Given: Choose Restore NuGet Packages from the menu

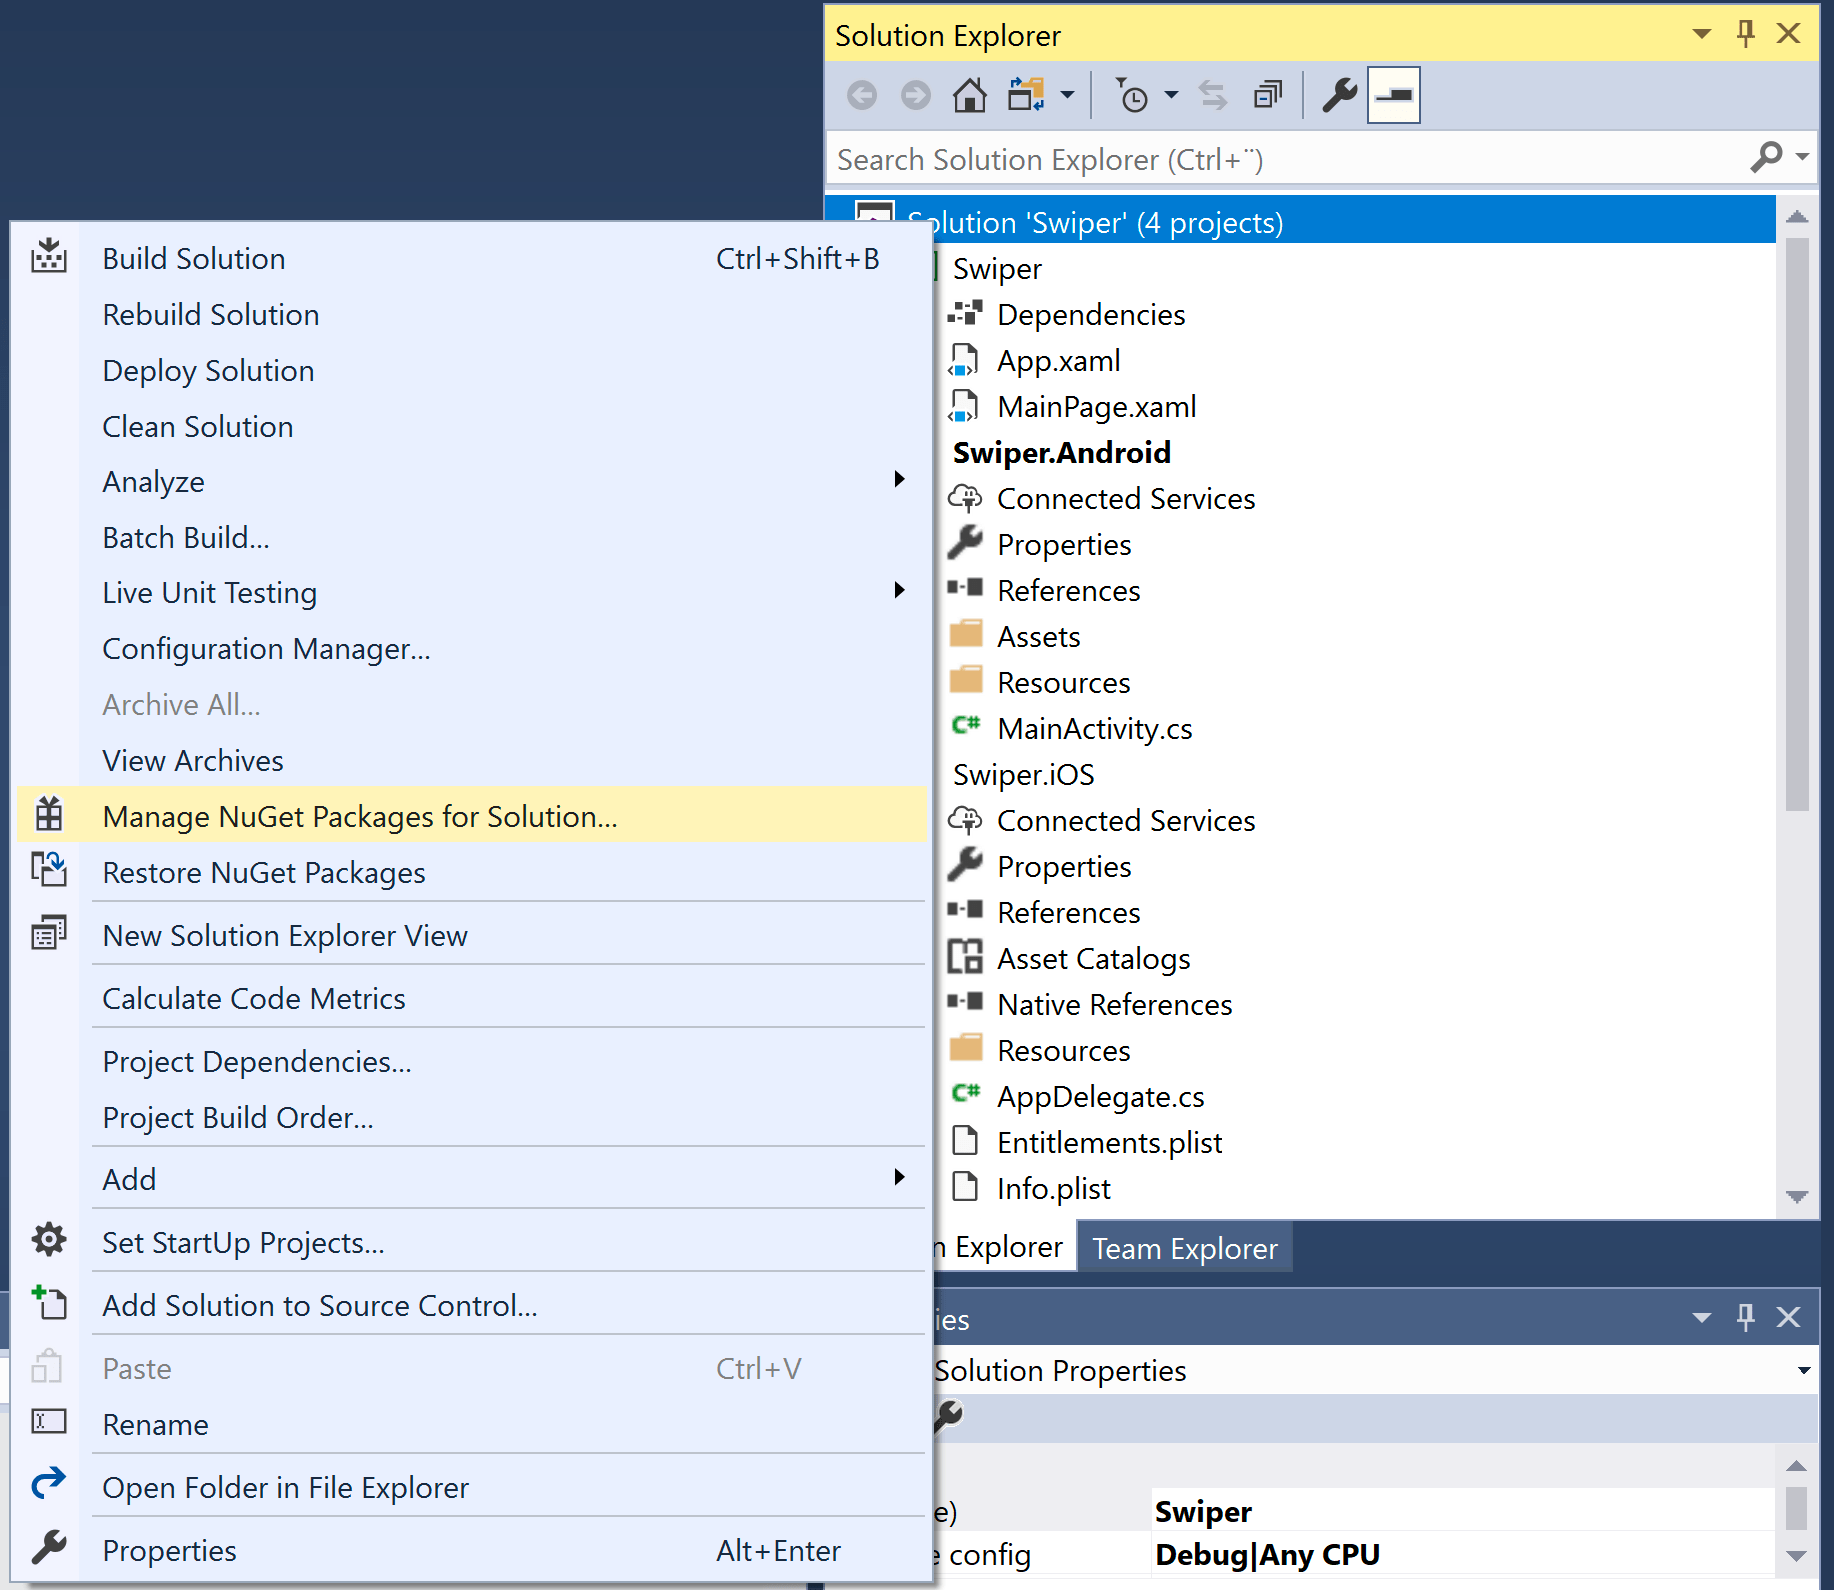Looking at the screenshot, I should pos(263,872).
